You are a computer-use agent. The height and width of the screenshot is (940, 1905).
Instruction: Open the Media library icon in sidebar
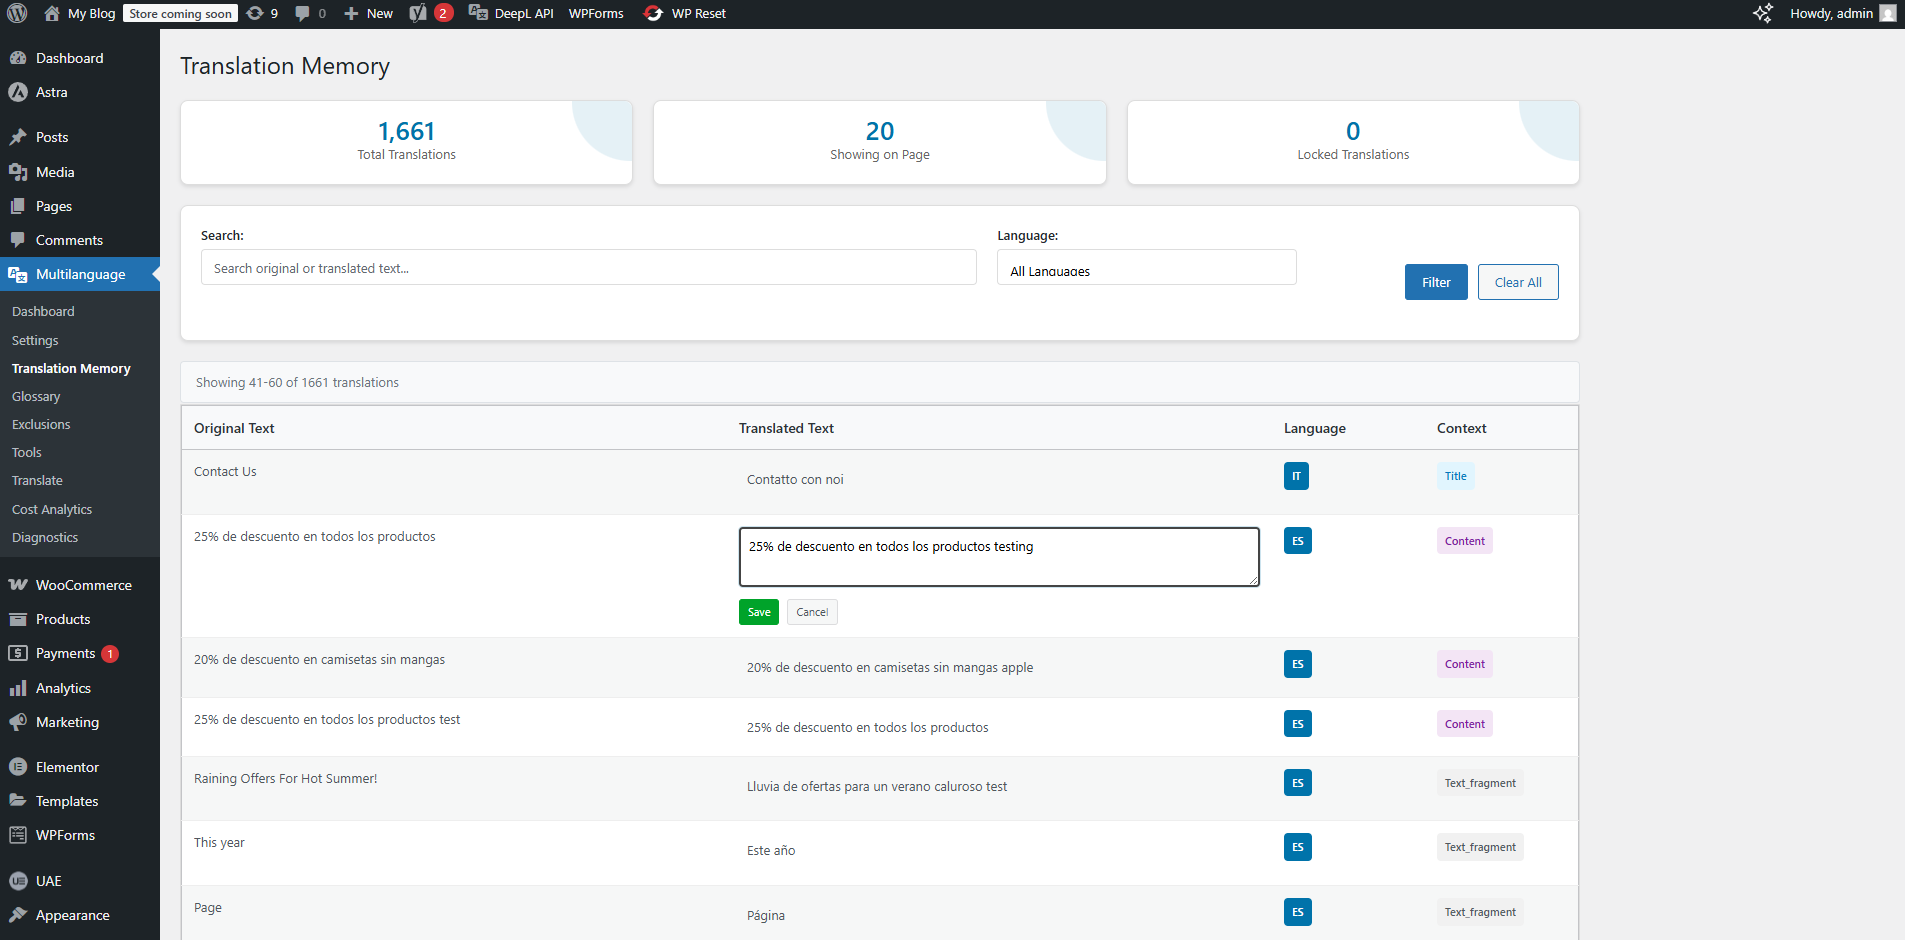(18, 172)
